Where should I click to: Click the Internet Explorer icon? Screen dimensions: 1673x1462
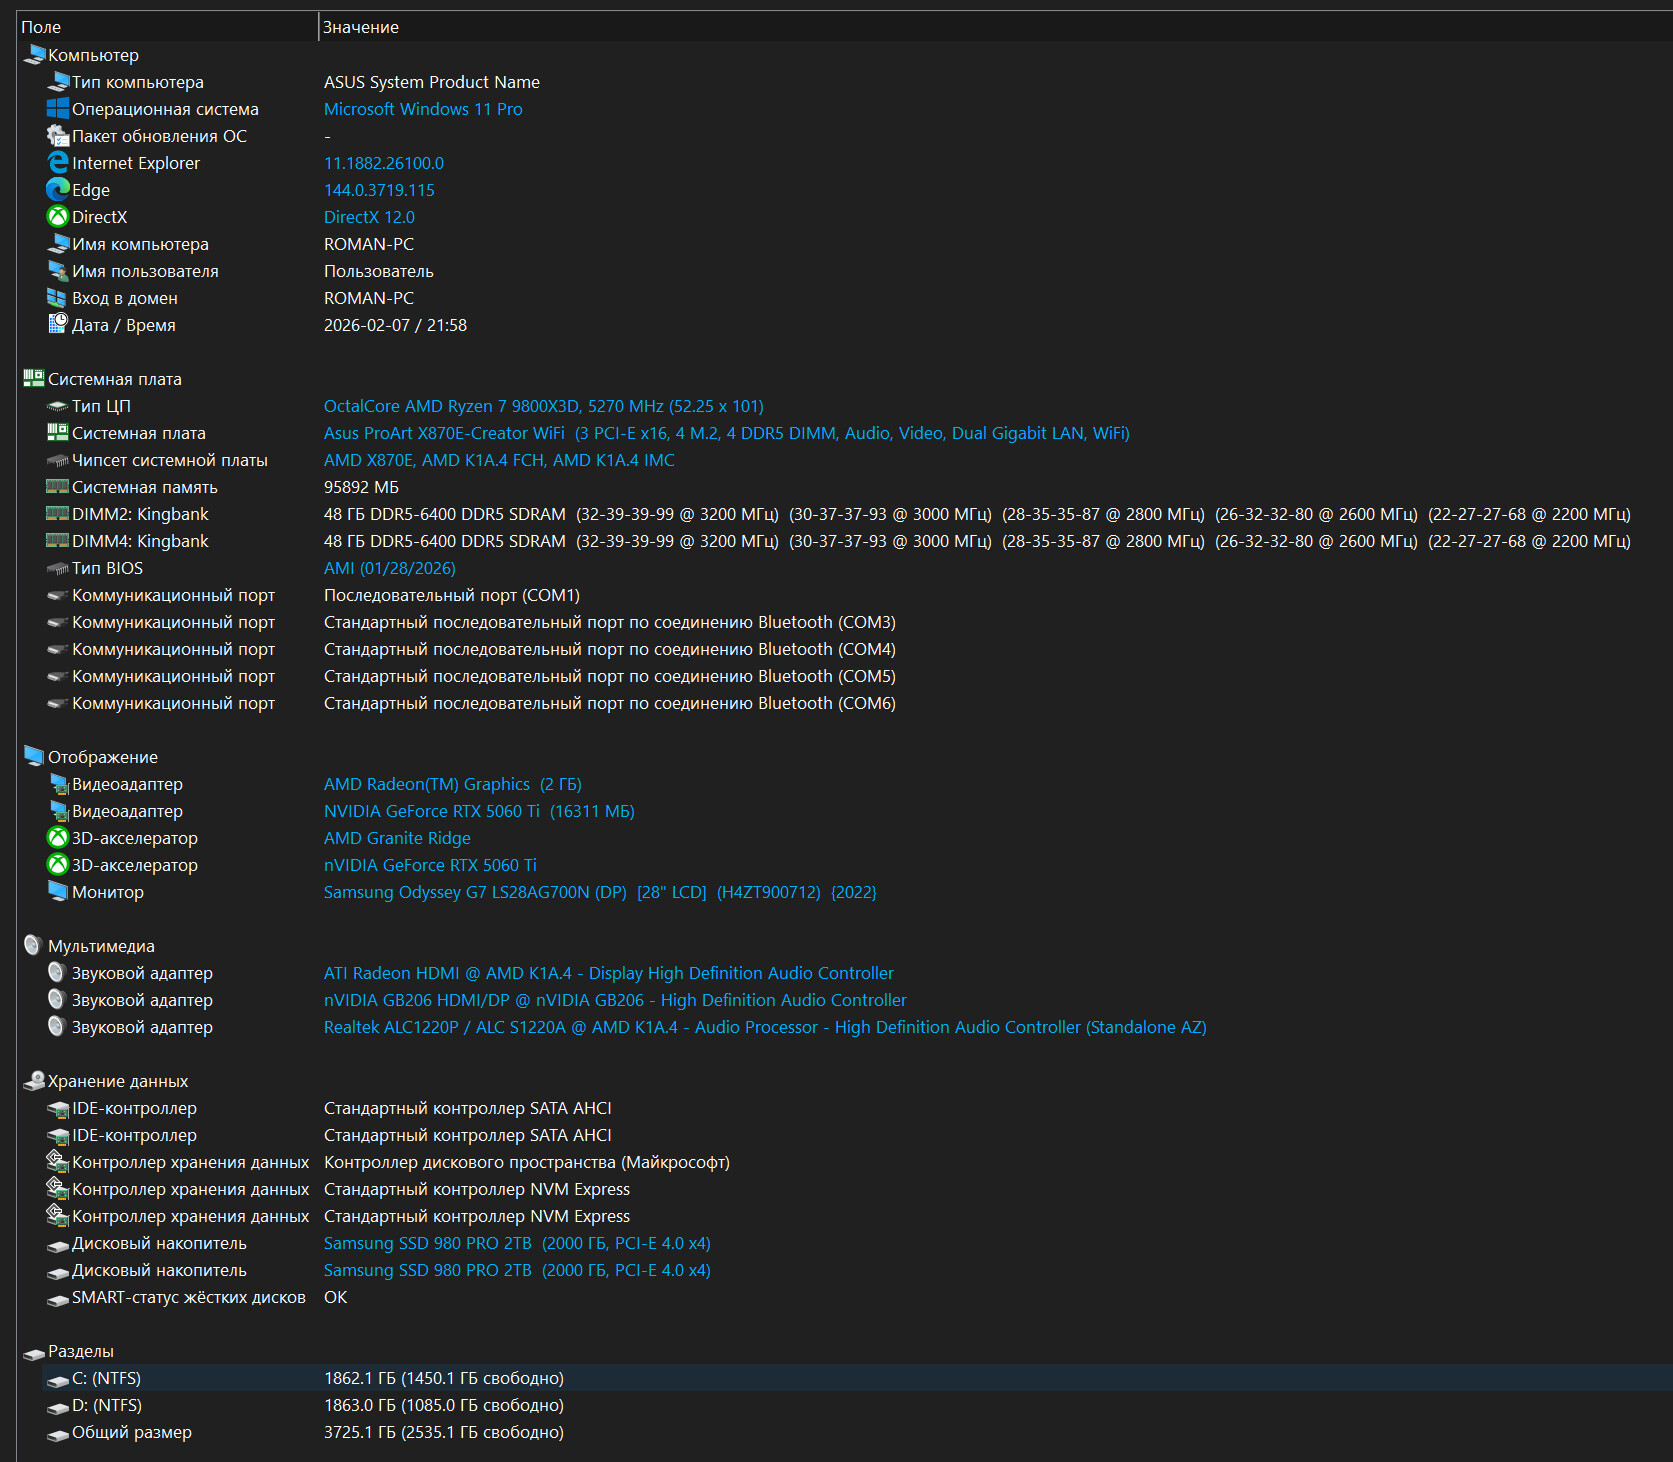(x=58, y=162)
